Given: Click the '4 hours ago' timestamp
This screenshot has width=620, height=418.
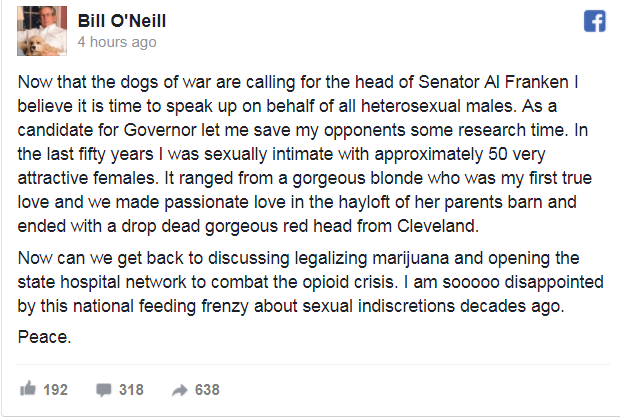Looking at the screenshot, I should pos(116,42).
